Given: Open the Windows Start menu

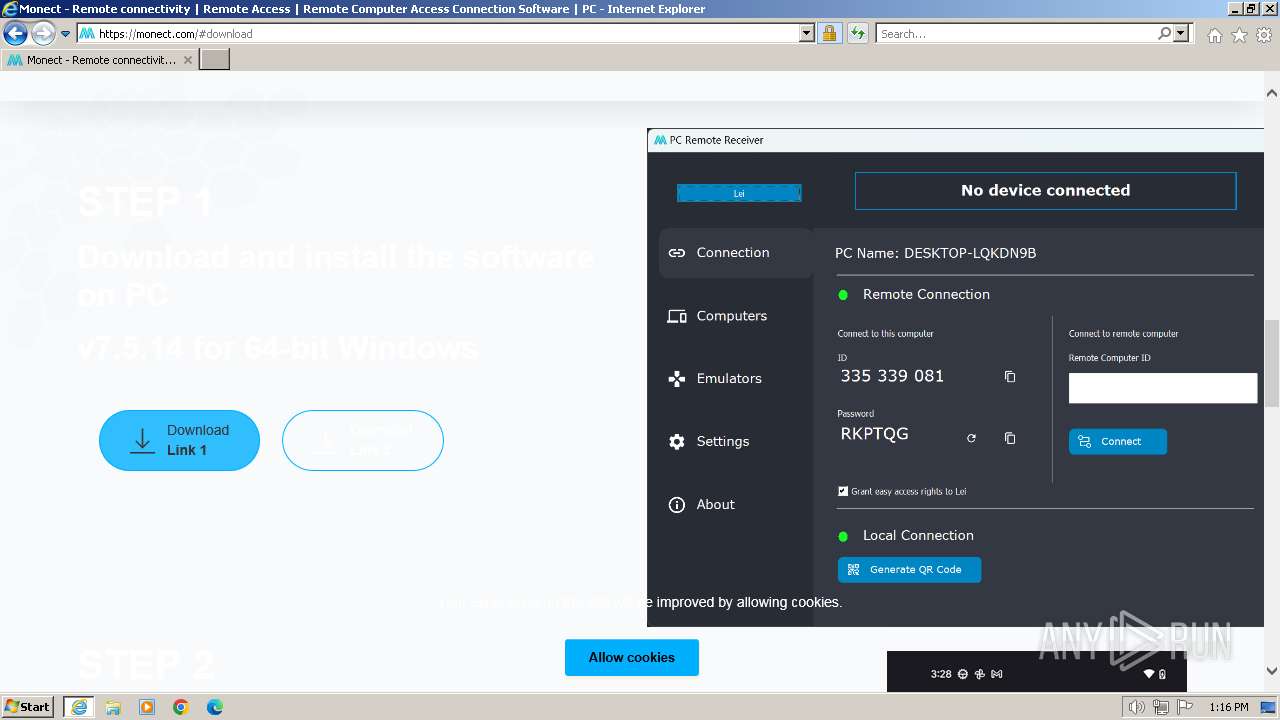Looking at the screenshot, I should 28,706.
